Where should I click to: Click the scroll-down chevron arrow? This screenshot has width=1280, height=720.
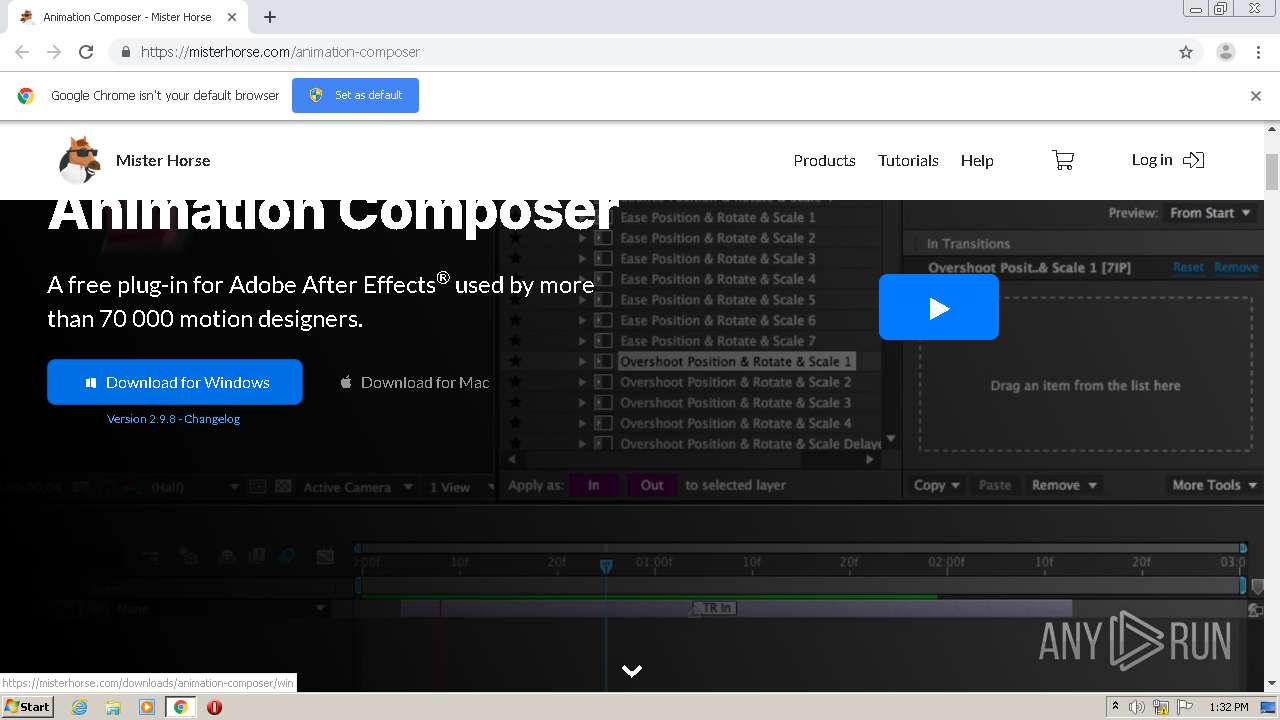pos(632,671)
